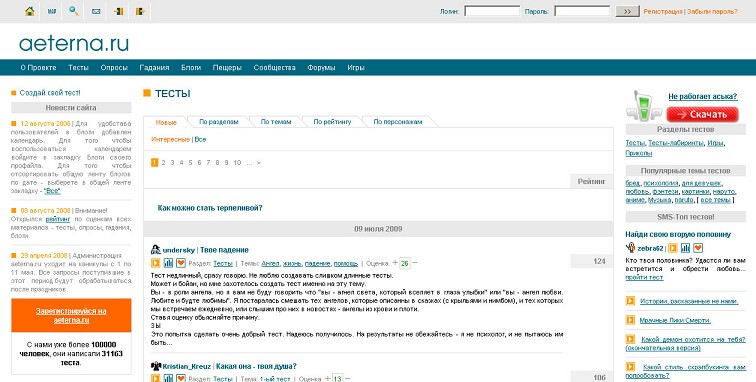
Task: Open 'Опросы' menu item
Action: 114,68
